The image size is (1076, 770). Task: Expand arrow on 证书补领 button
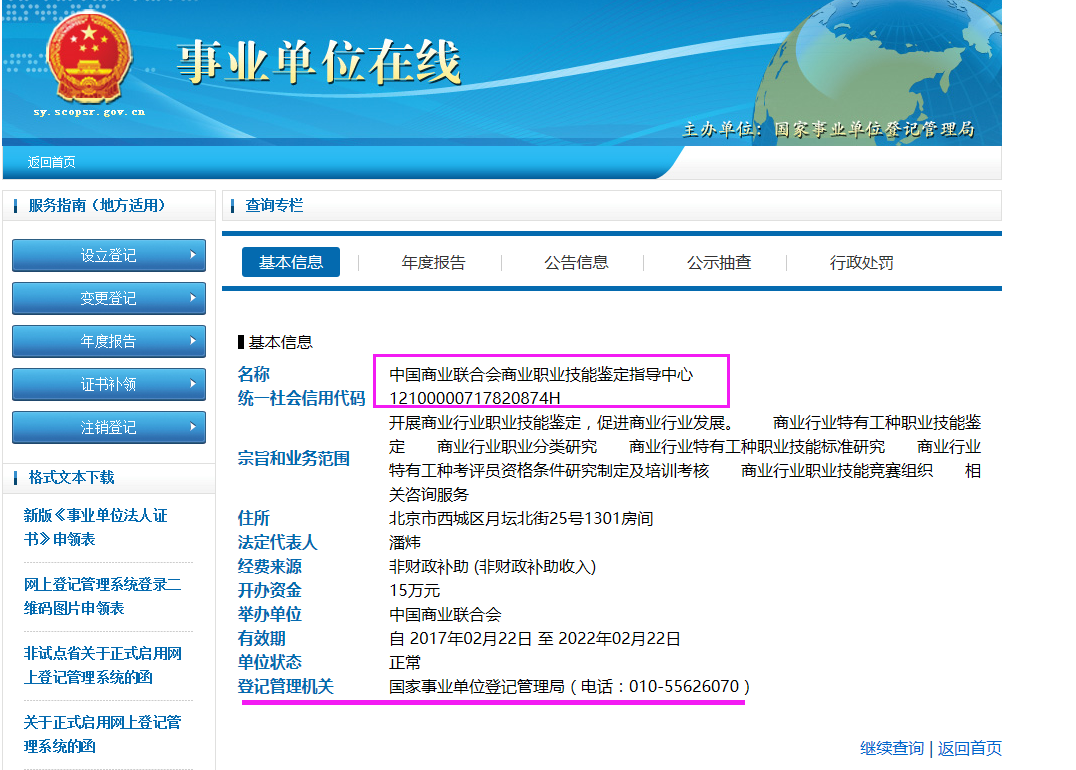click(x=193, y=384)
